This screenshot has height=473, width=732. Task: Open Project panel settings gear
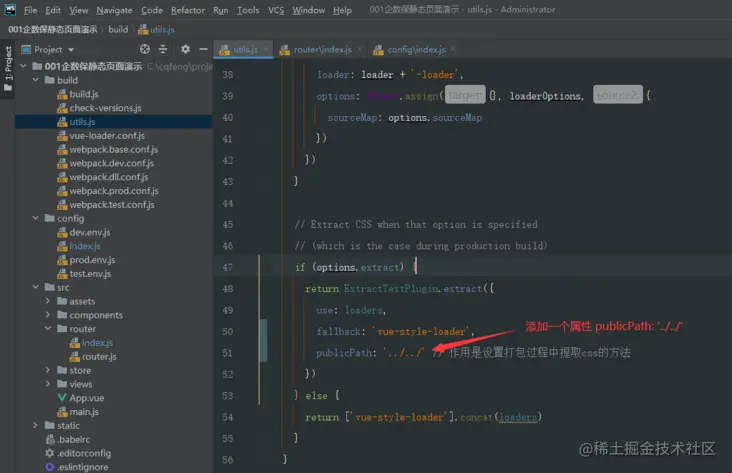click(x=185, y=49)
